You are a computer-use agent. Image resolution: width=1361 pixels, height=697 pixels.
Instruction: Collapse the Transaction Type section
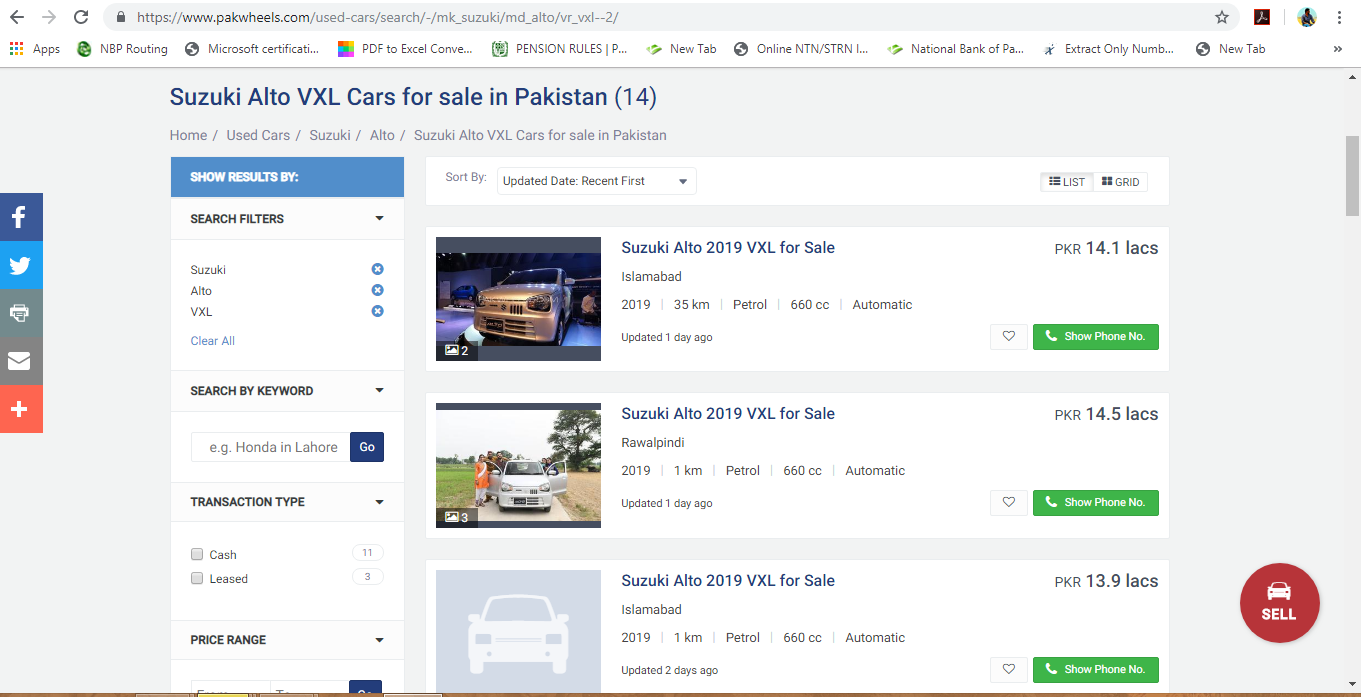point(379,502)
